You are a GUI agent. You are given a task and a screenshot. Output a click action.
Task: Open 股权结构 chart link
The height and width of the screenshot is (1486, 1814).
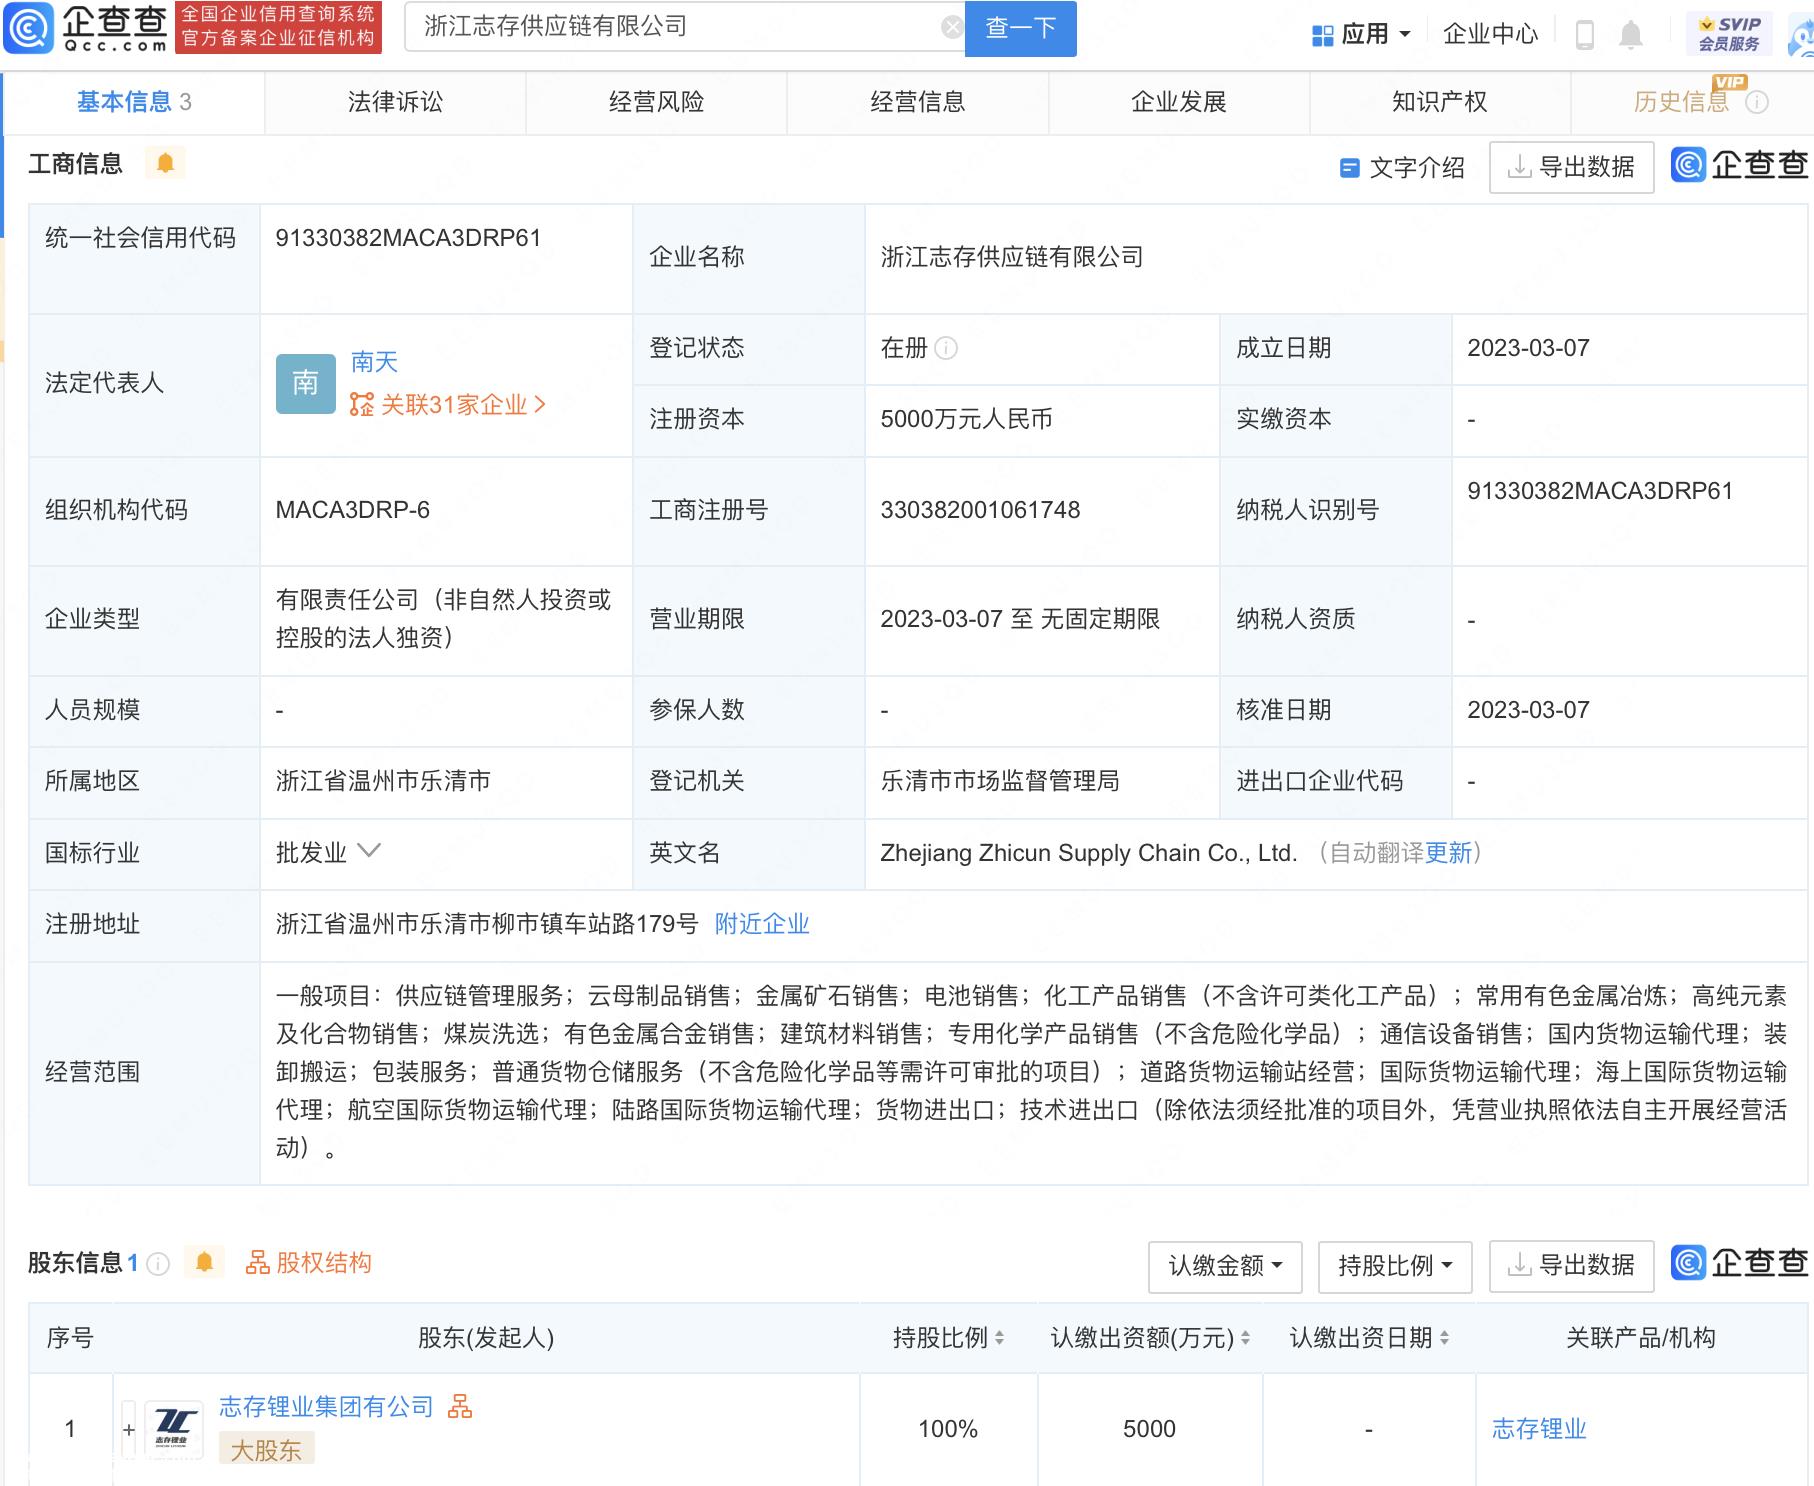tap(309, 1263)
